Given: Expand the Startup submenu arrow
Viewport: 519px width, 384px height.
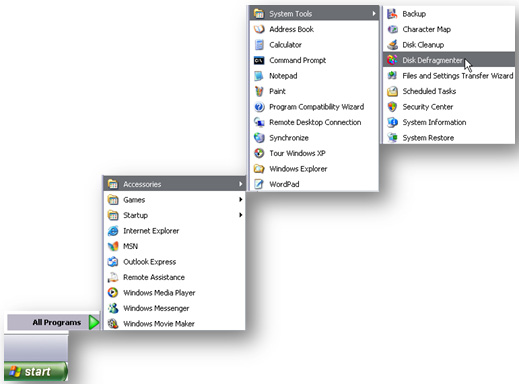Looking at the screenshot, I should pyautogui.click(x=240, y=215).
